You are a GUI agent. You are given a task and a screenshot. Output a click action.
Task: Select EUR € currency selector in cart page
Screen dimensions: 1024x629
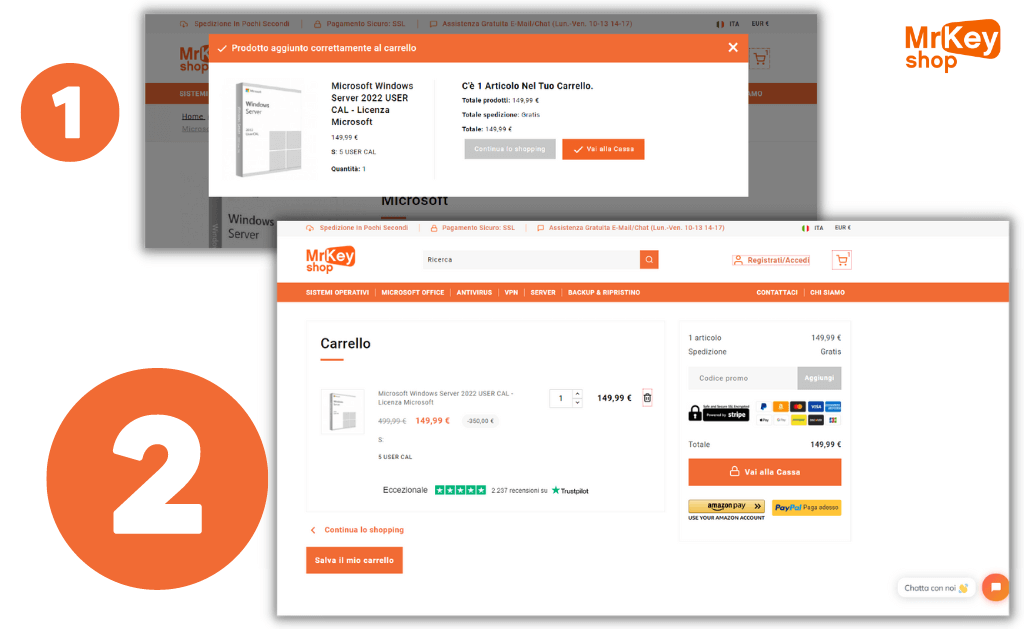coord(842,228)
